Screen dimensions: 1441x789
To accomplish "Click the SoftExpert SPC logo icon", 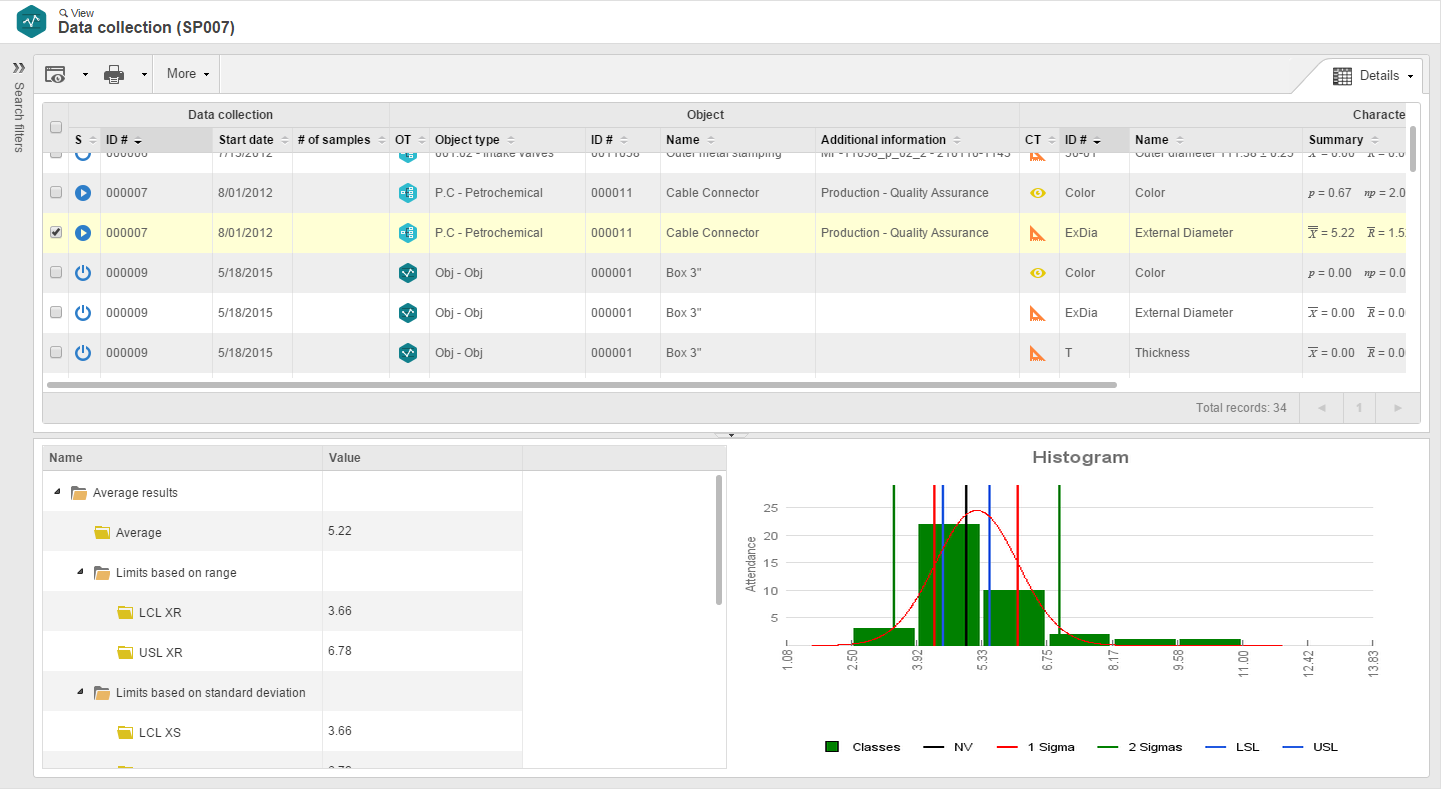I will (x=32, y=21).
